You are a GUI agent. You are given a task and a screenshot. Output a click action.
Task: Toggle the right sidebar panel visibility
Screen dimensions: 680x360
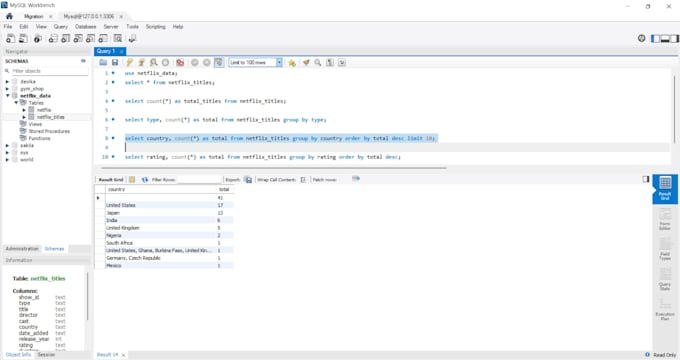coord(675,39)
